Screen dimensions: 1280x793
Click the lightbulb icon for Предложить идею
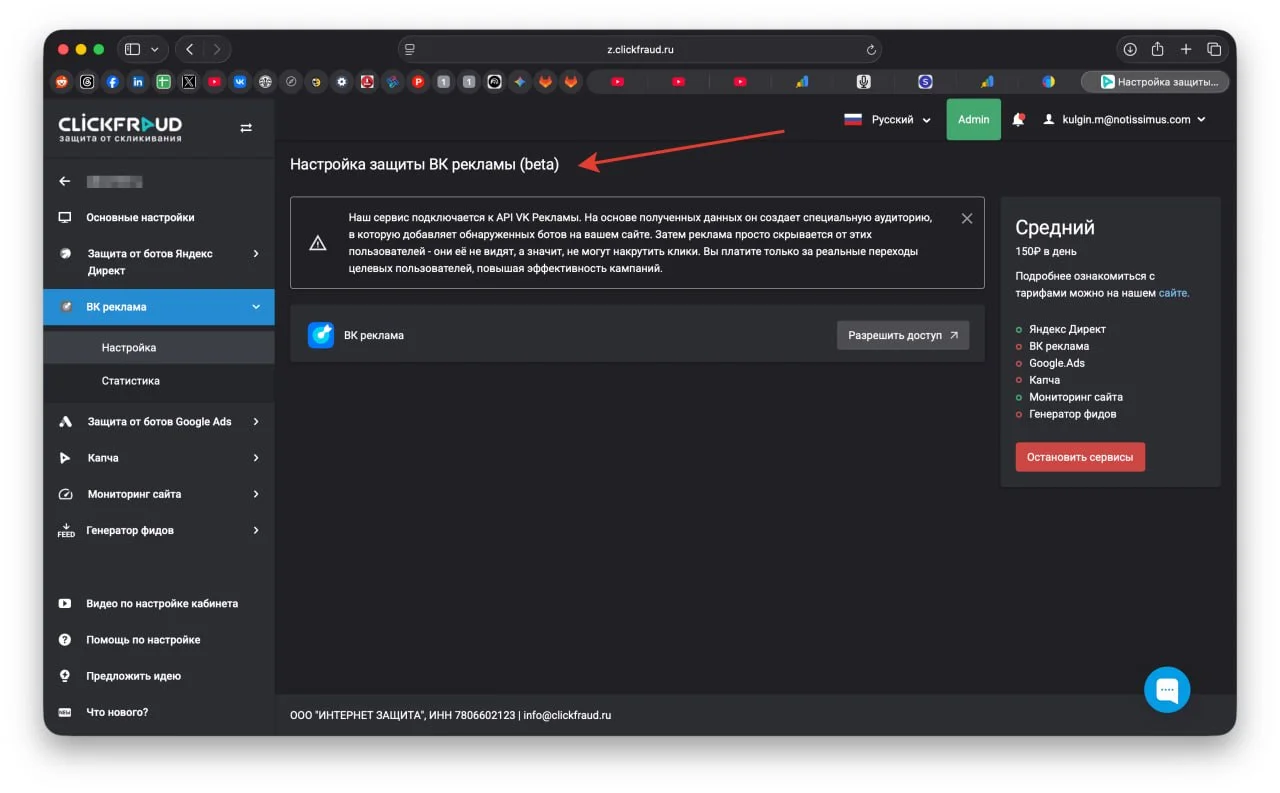pos(65,676)
